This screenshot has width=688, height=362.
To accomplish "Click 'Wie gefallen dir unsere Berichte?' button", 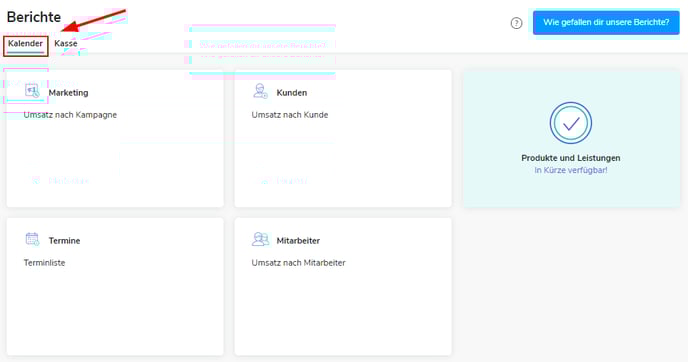I will [x=606, y=22].
